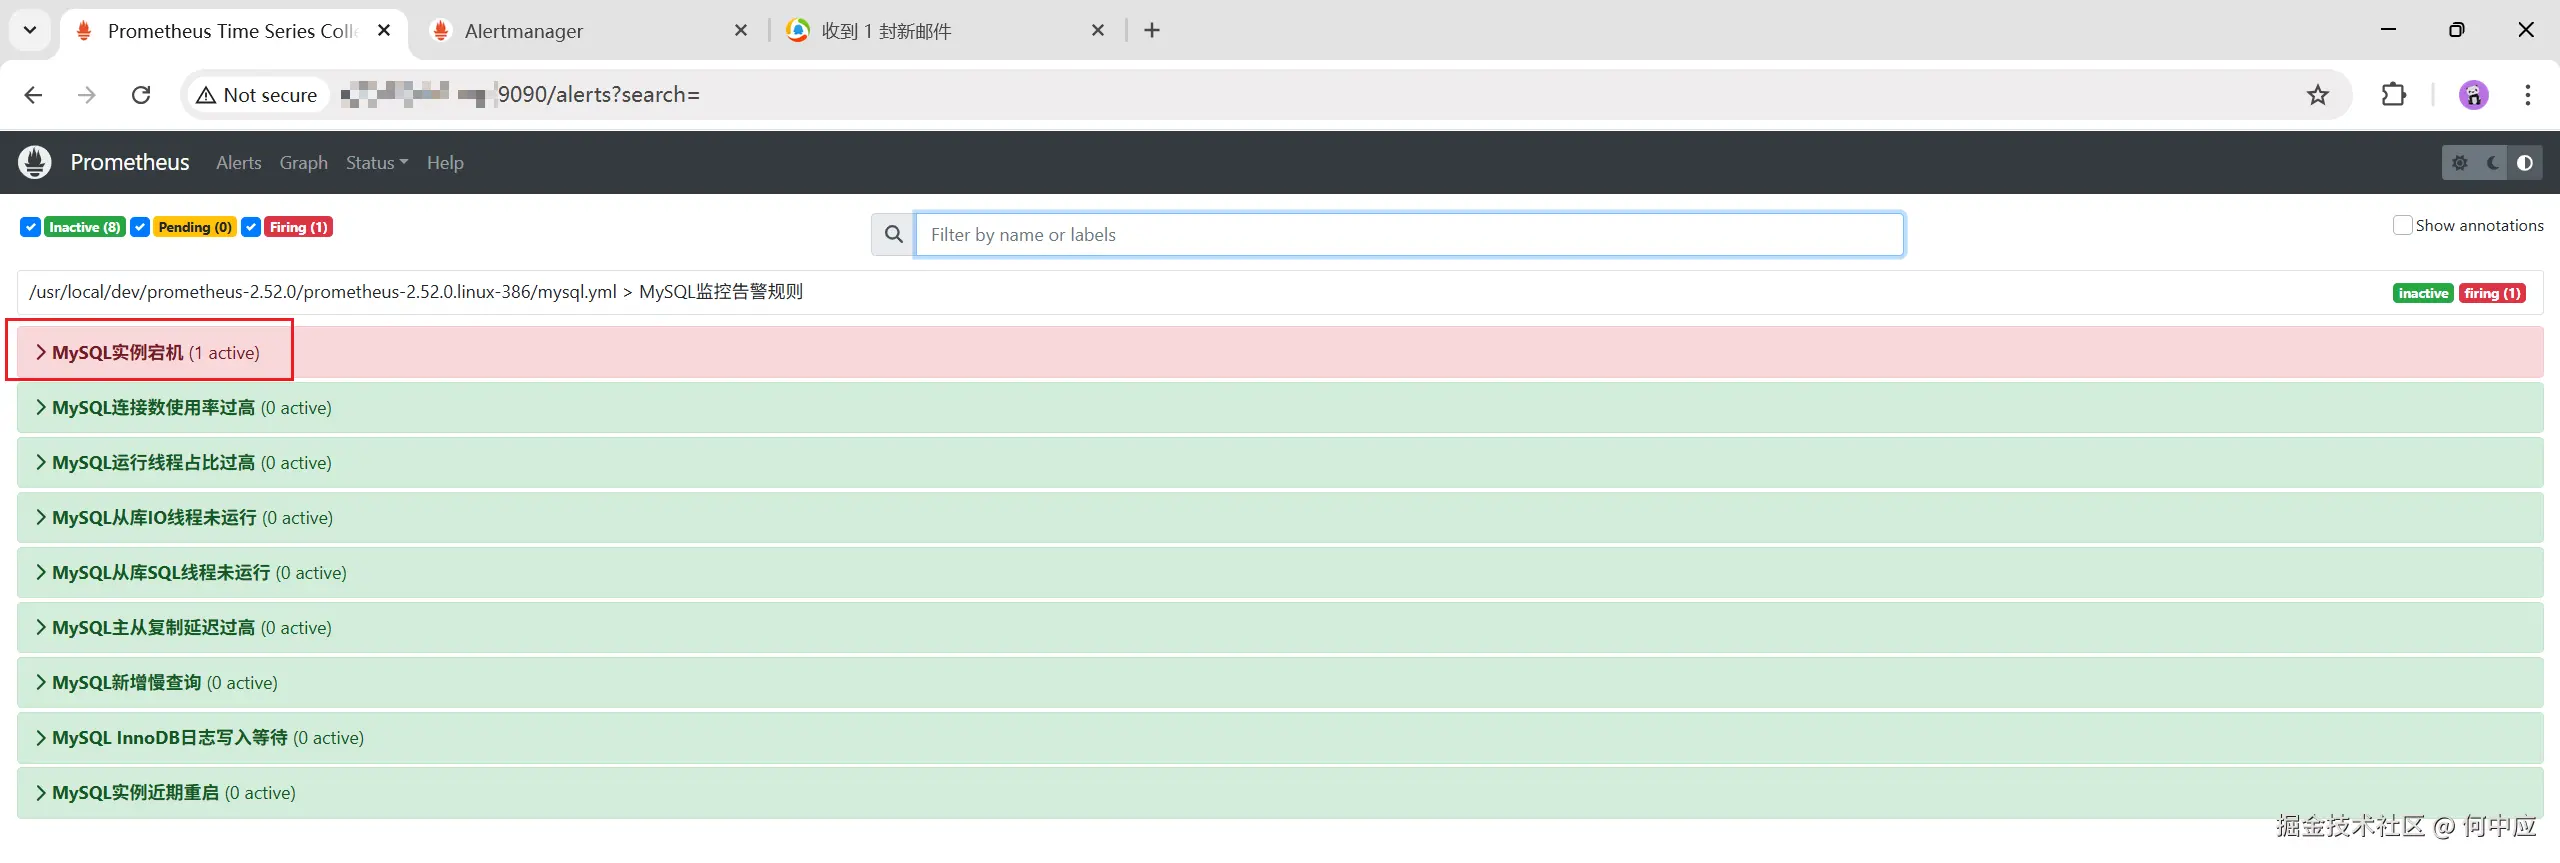Open the Alerts nav item
The image size is (2560, 863).
pos(239,162)
